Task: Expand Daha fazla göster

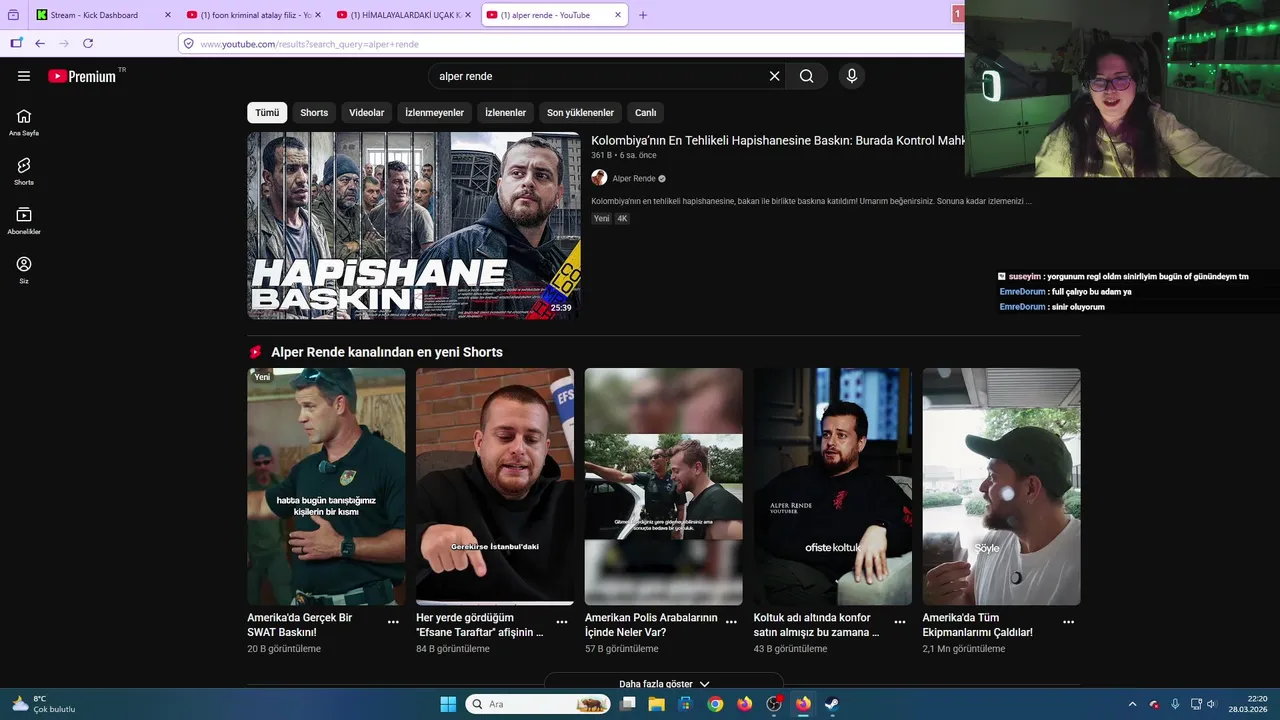Action: tap(664, 684)
